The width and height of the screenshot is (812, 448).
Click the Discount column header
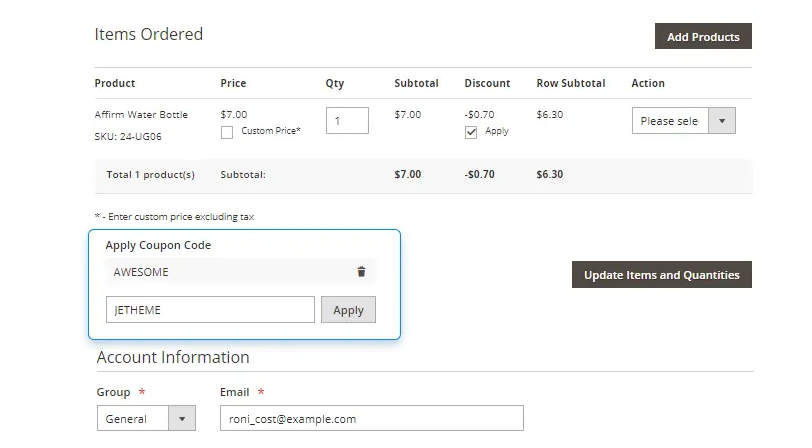tap(487, 83)
